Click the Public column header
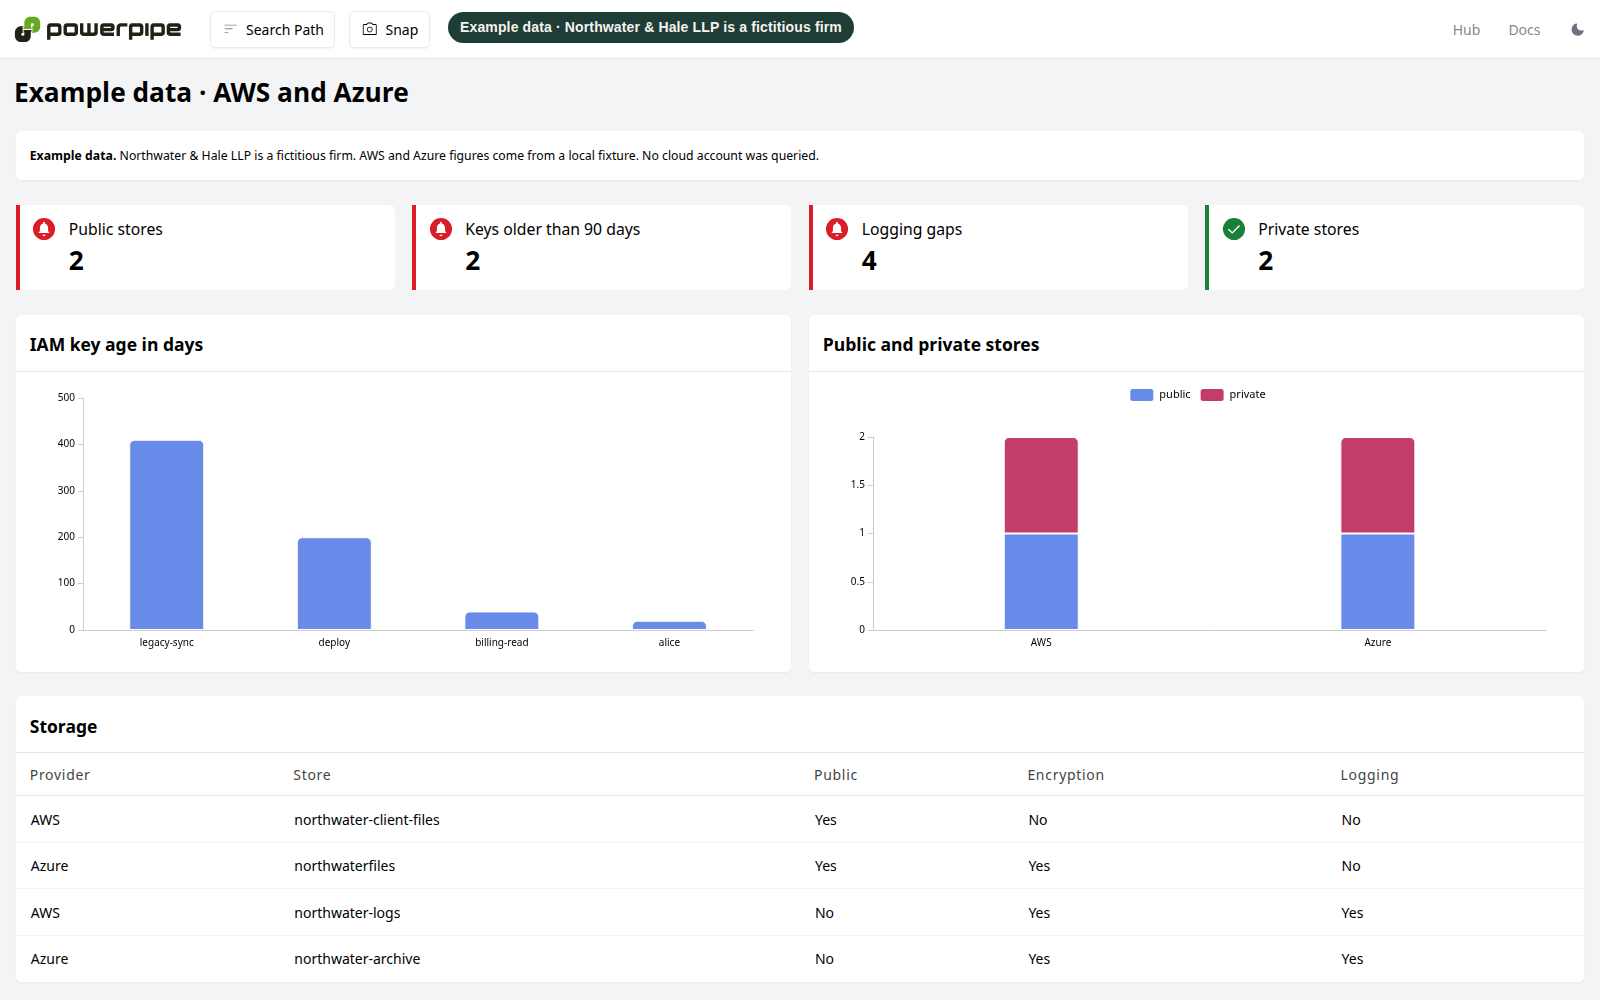The image size is (1600, 1000). [836, 775]
